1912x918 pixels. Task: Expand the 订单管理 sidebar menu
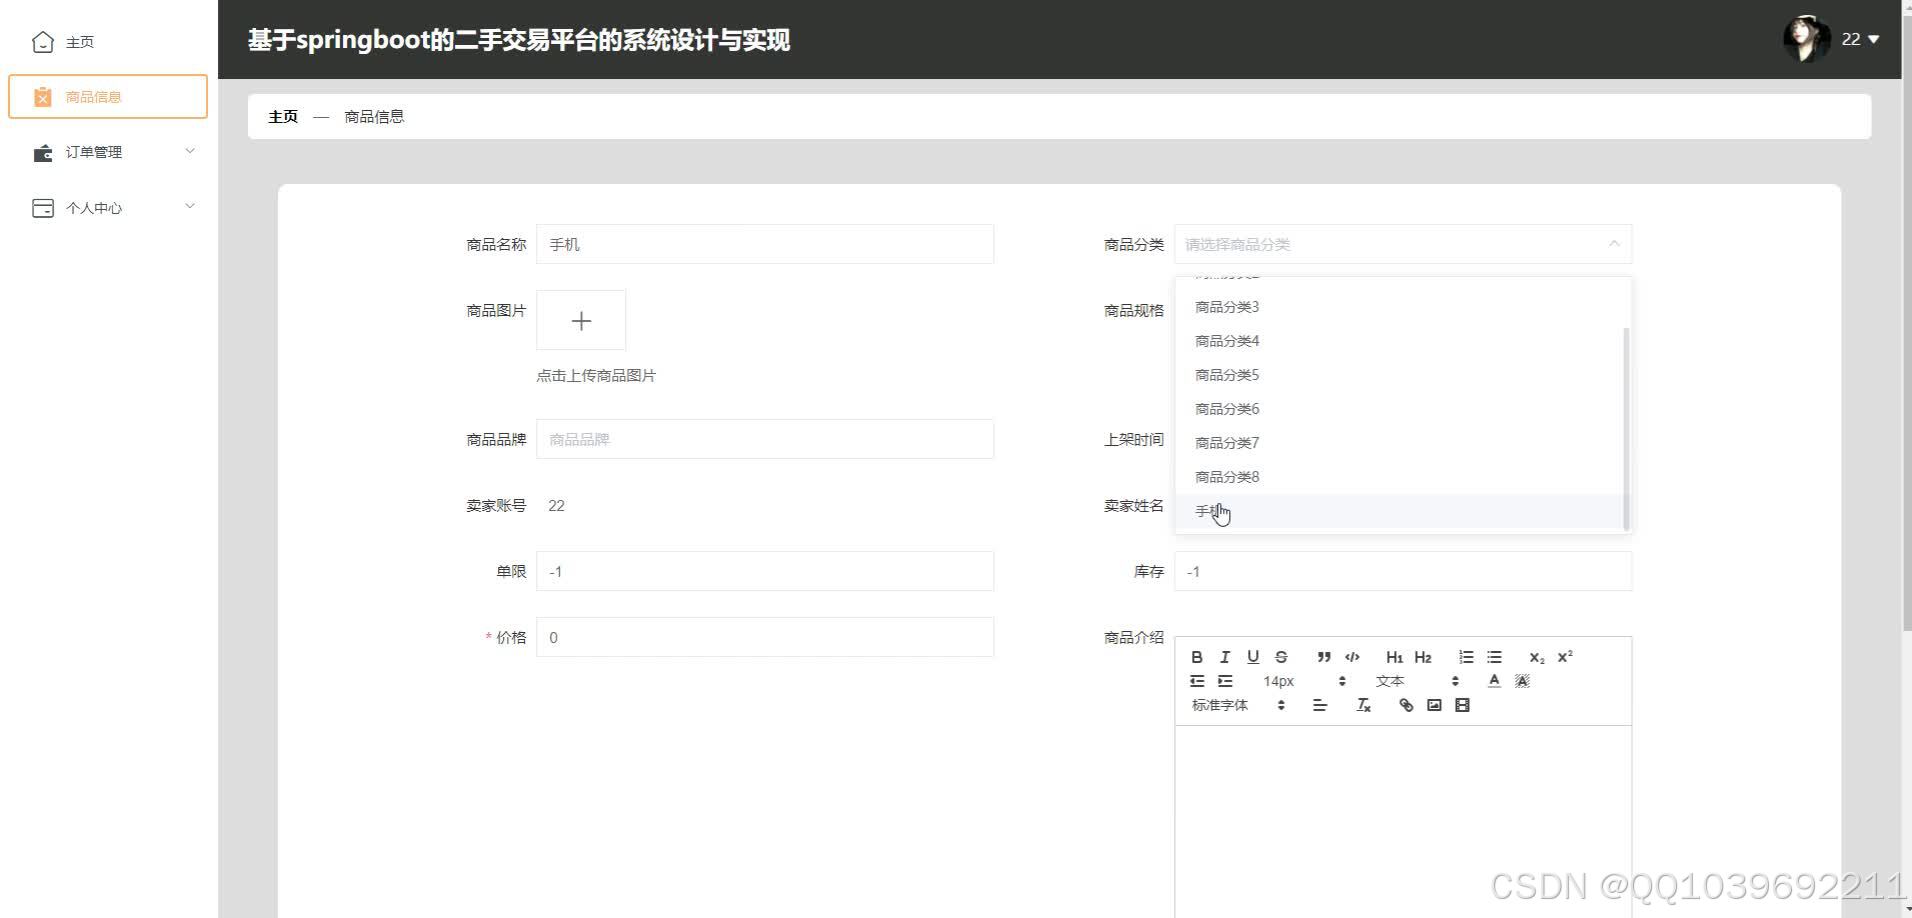[94, 151]
